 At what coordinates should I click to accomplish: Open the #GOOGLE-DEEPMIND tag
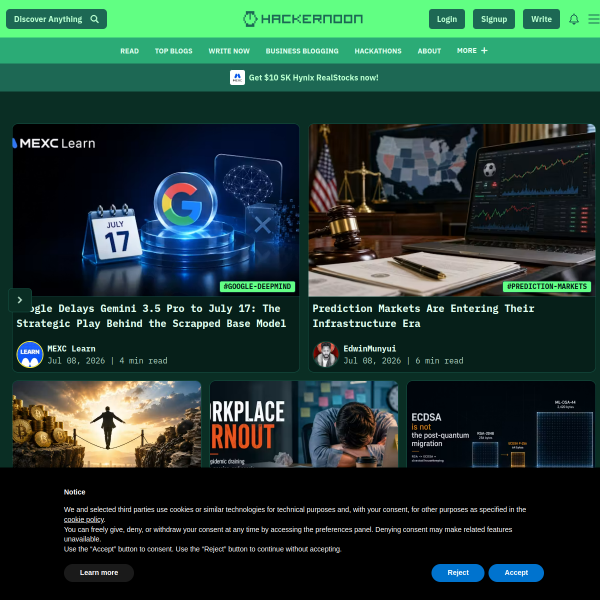click(257, 286)
